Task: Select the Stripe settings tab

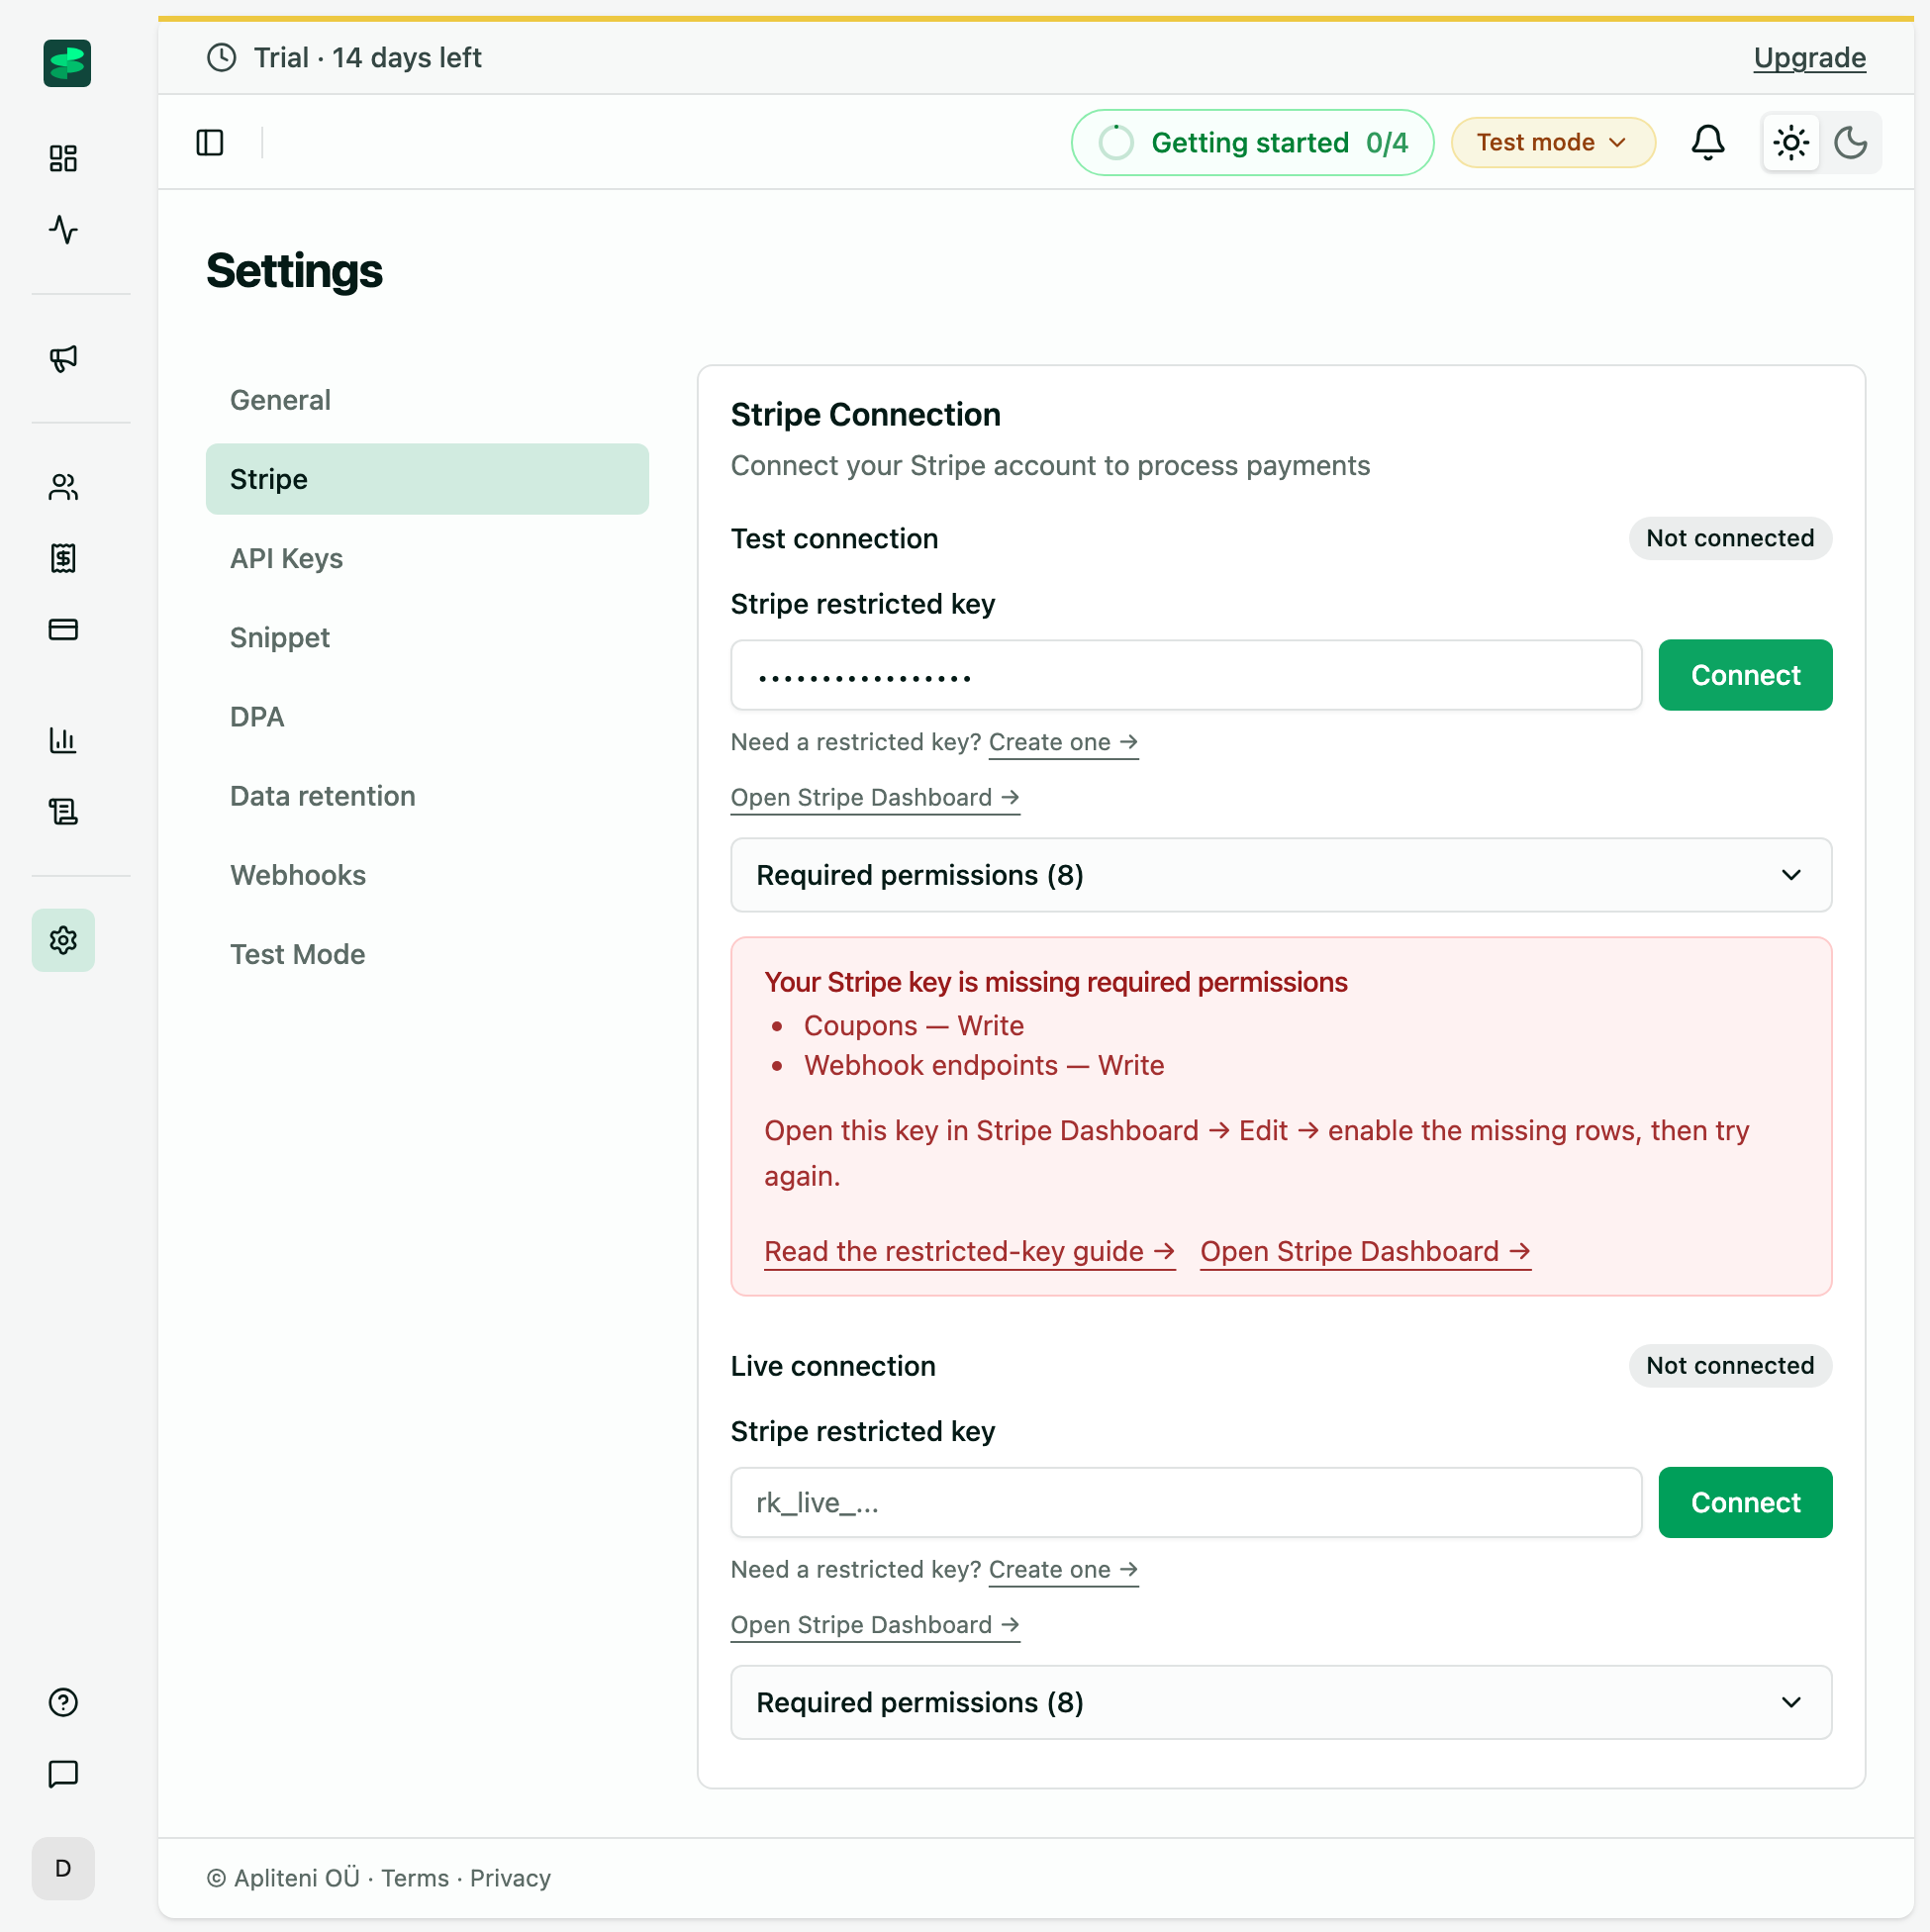Action: 427,479
